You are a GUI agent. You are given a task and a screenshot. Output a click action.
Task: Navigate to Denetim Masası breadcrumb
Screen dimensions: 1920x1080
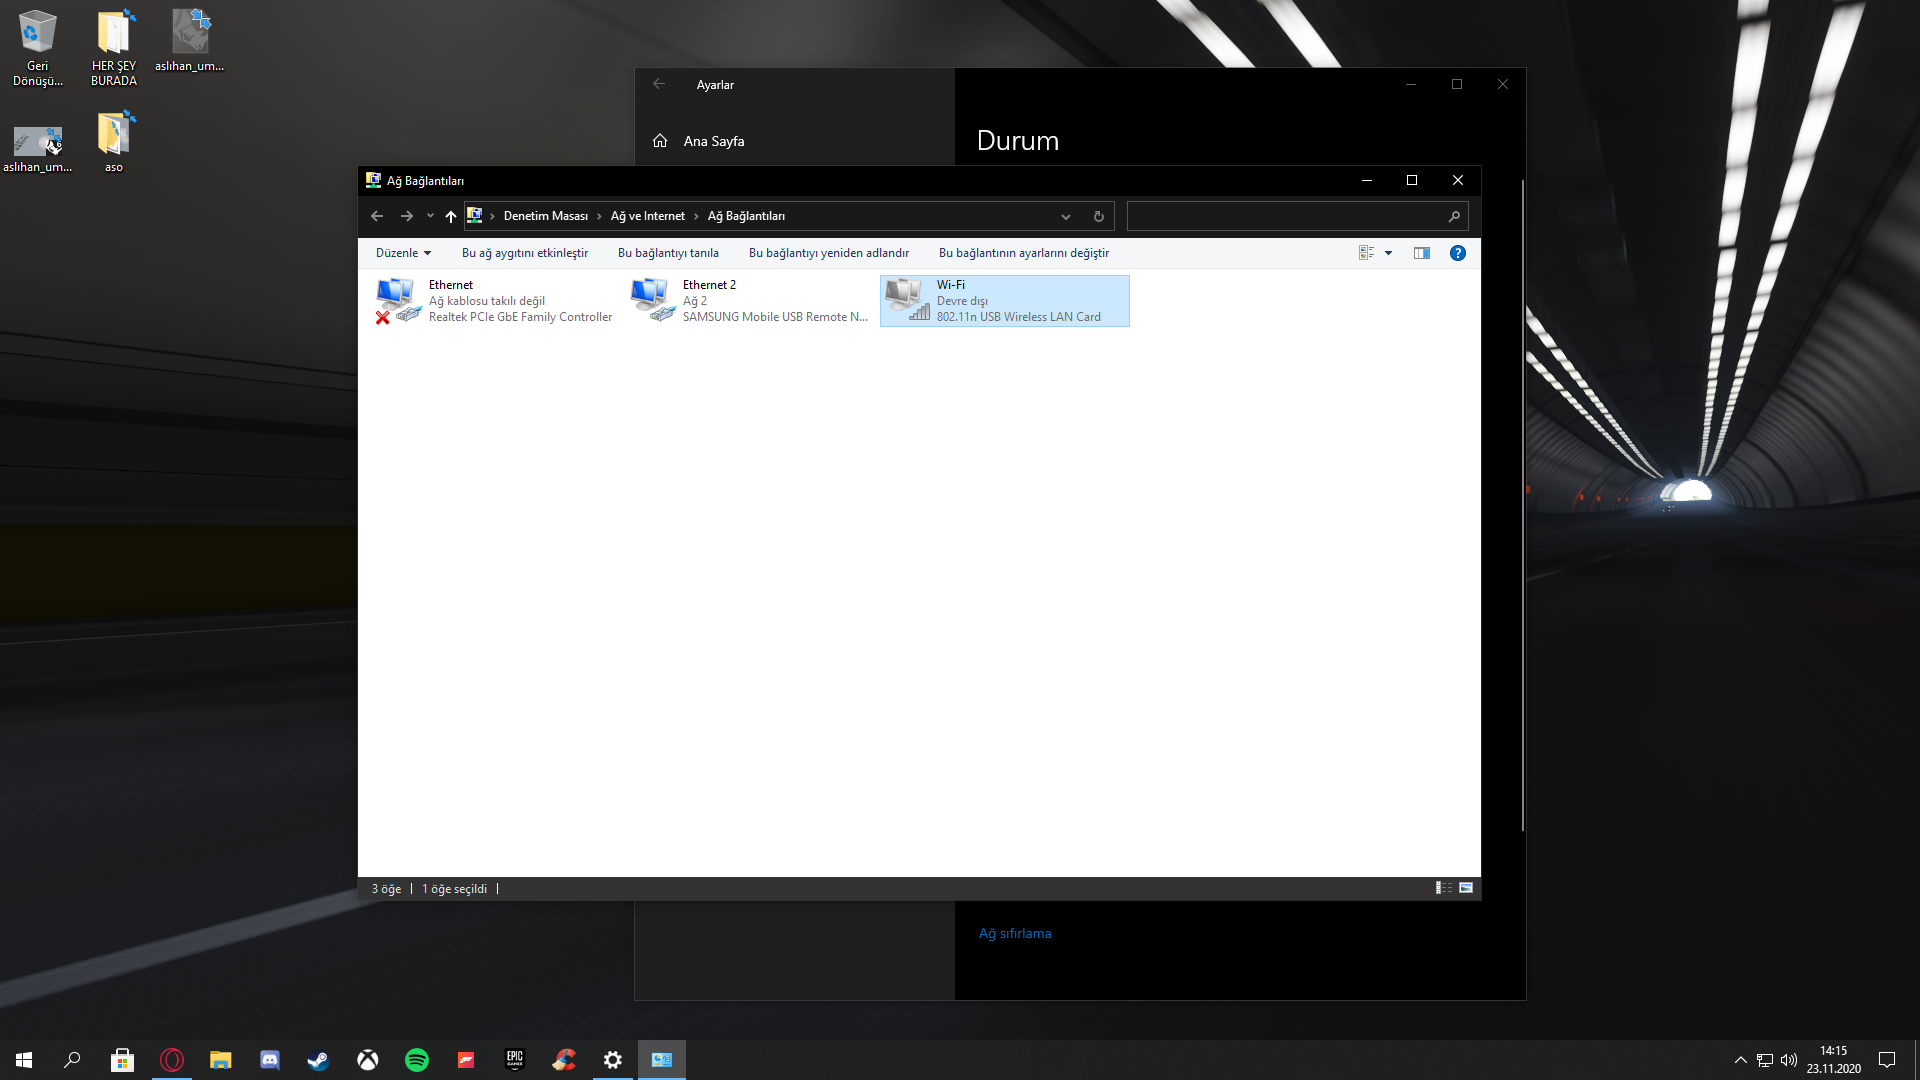[x=545, y=216]
